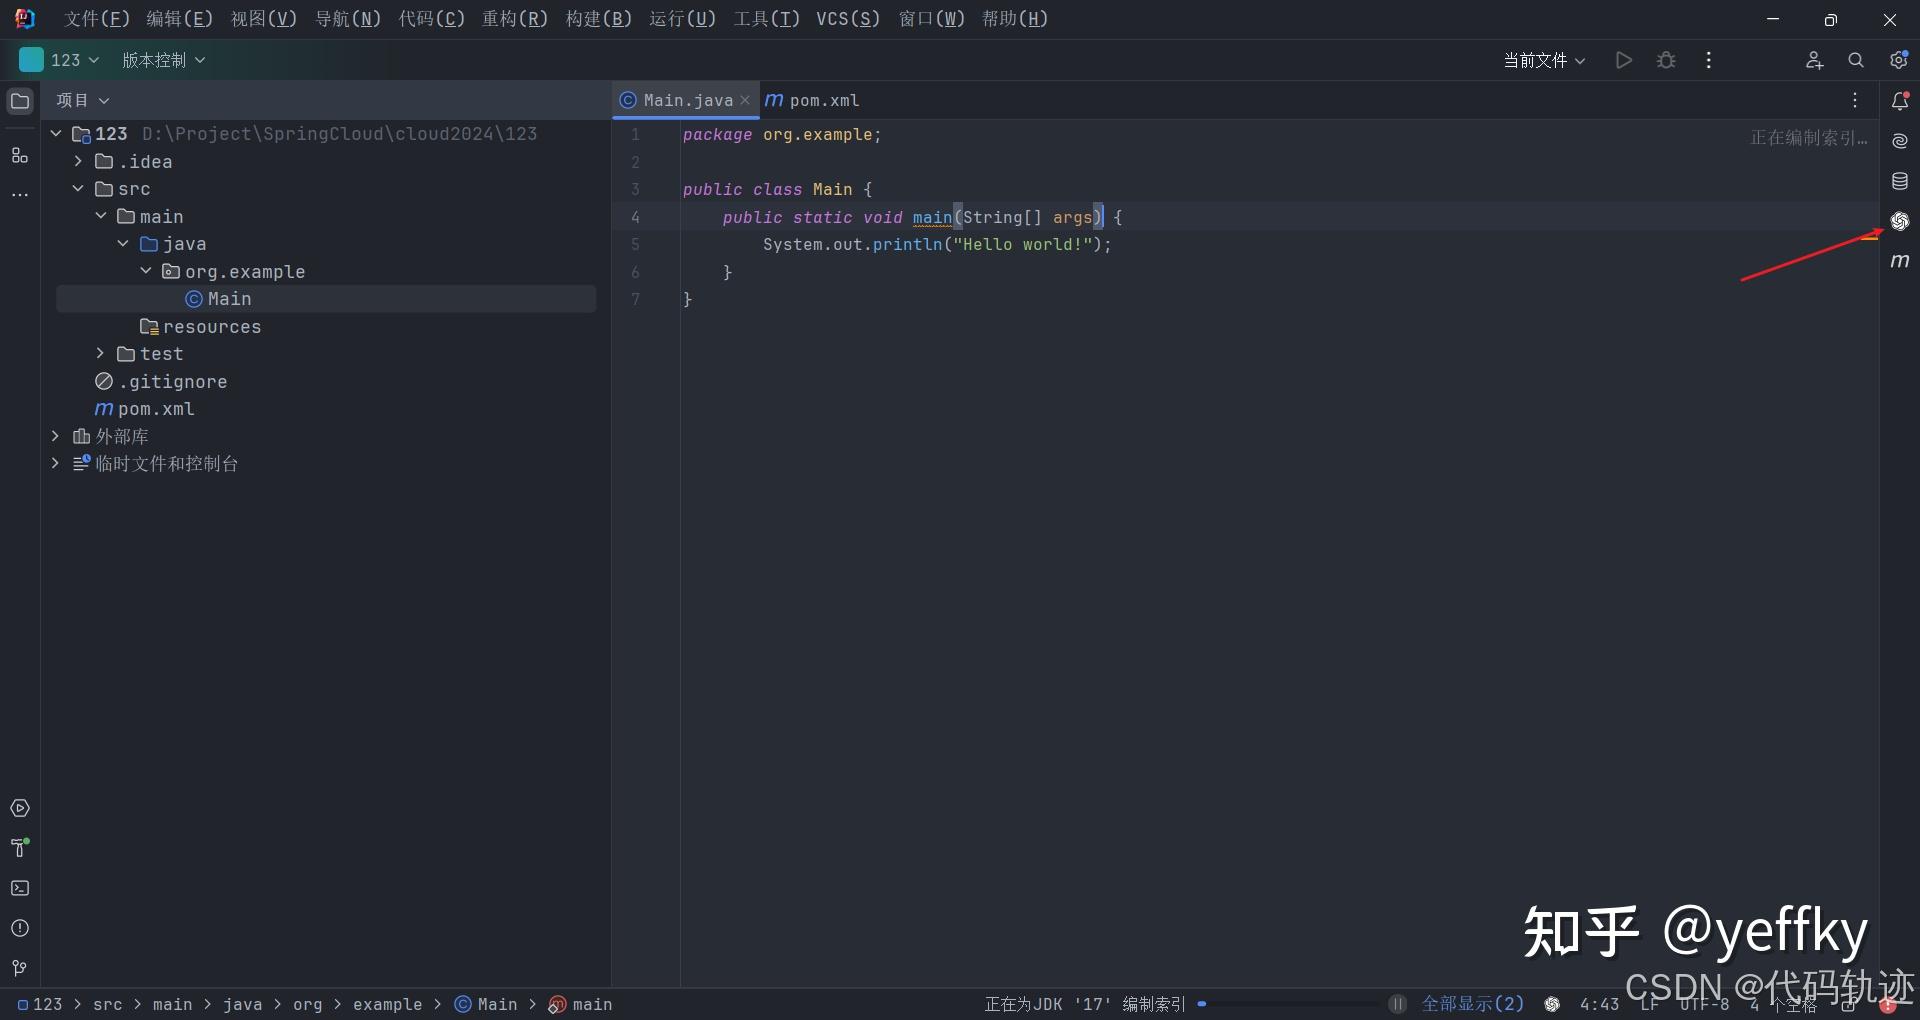
Task: Open the notifications bell panel
Action: (x=1901, y=101)
